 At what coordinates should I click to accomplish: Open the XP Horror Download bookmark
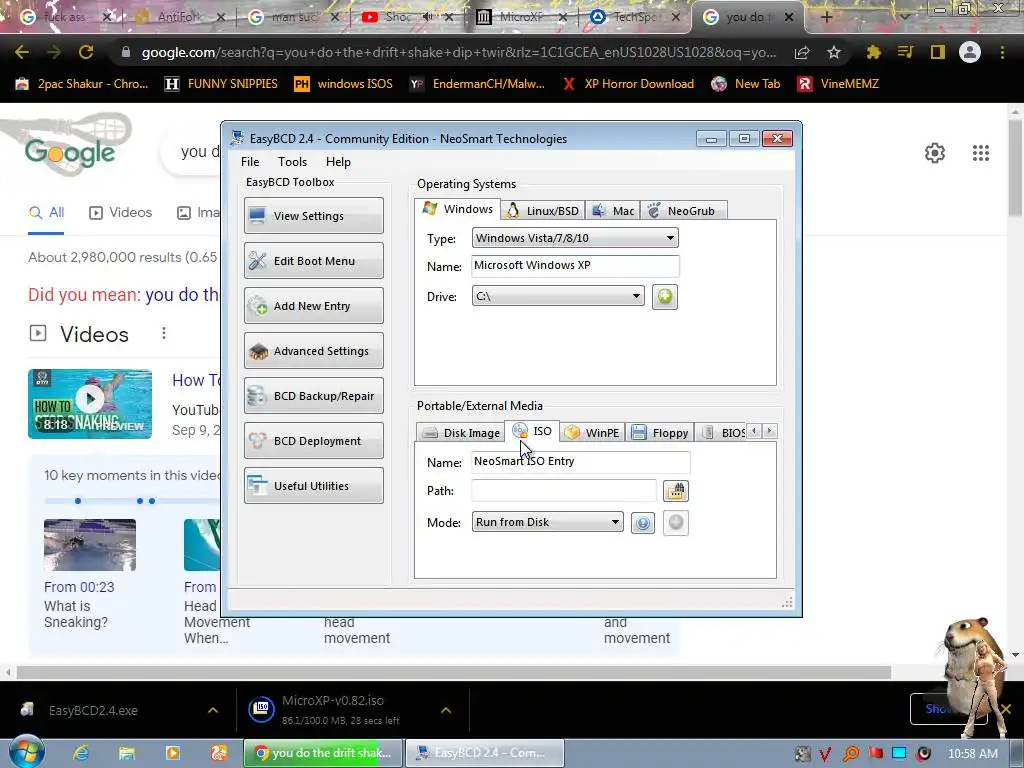(628, 84)
